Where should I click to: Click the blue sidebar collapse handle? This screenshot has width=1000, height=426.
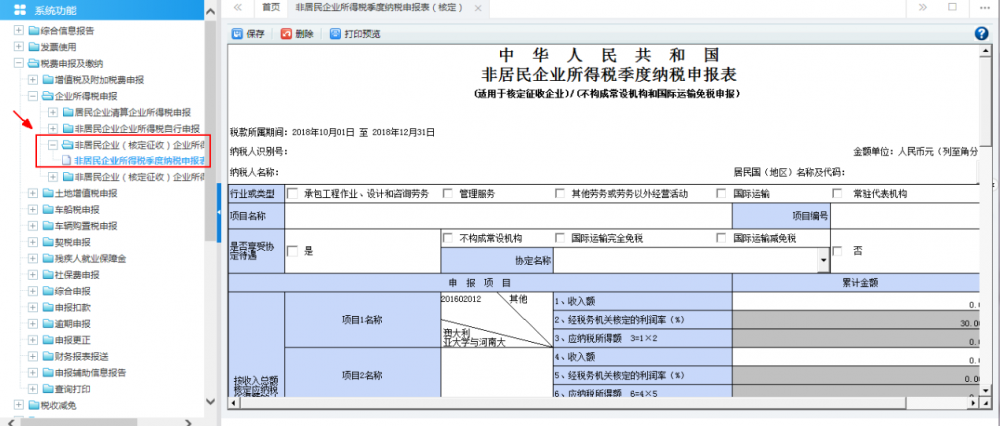(219, 214)
